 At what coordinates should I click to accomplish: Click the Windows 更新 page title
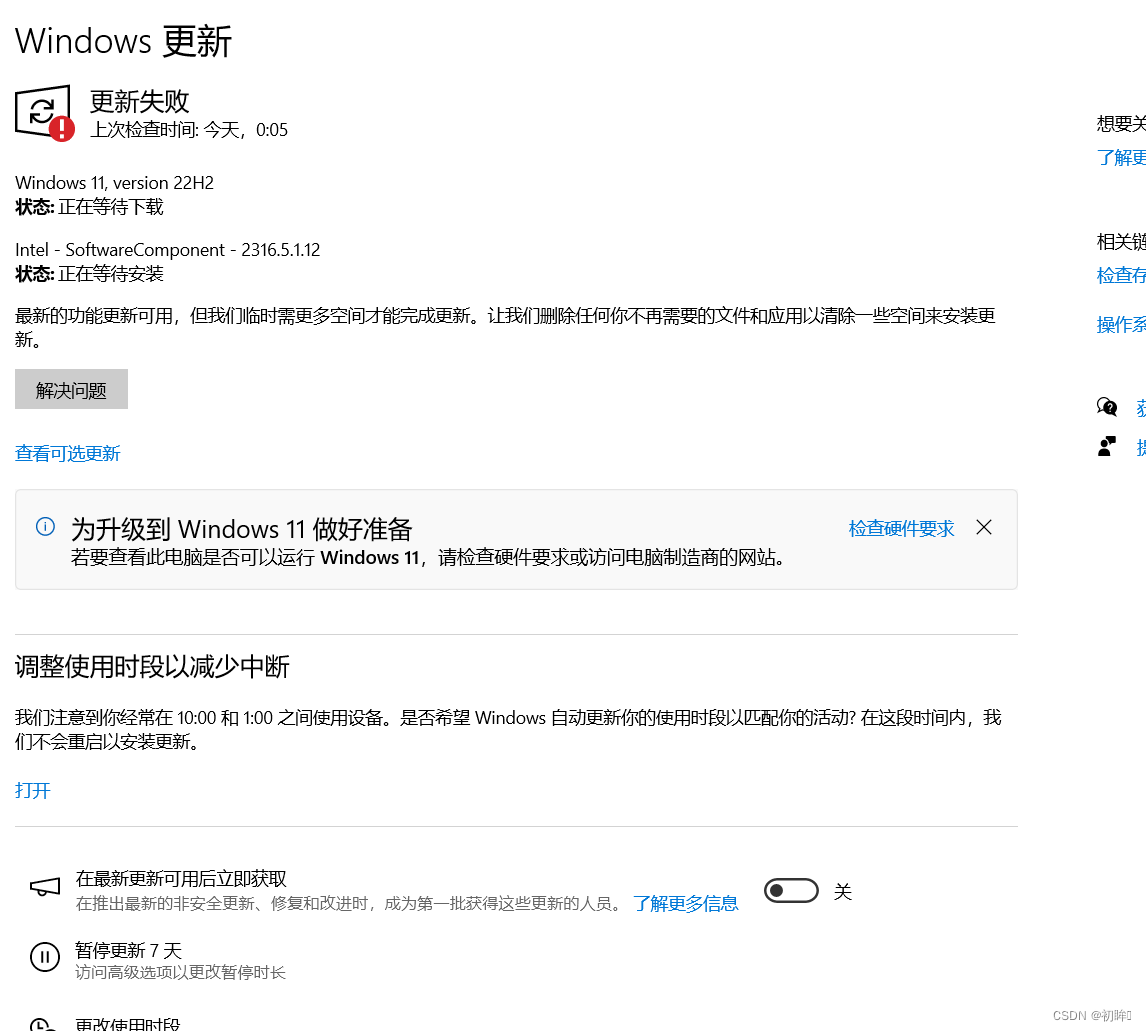point(124,41)
